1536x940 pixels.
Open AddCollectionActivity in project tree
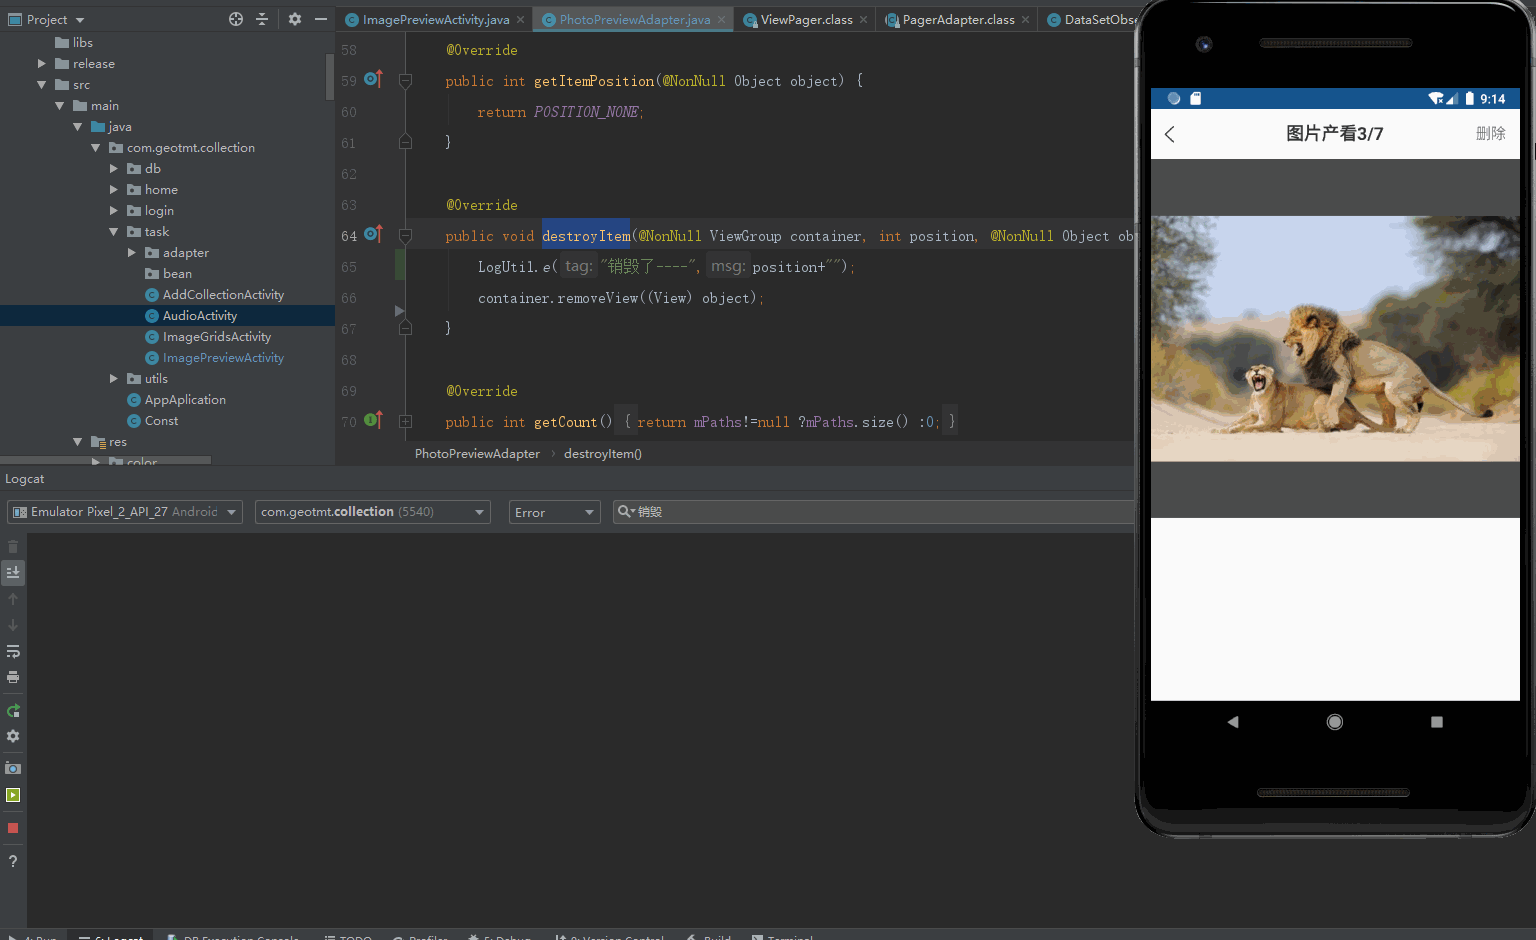tap(214, 294)
